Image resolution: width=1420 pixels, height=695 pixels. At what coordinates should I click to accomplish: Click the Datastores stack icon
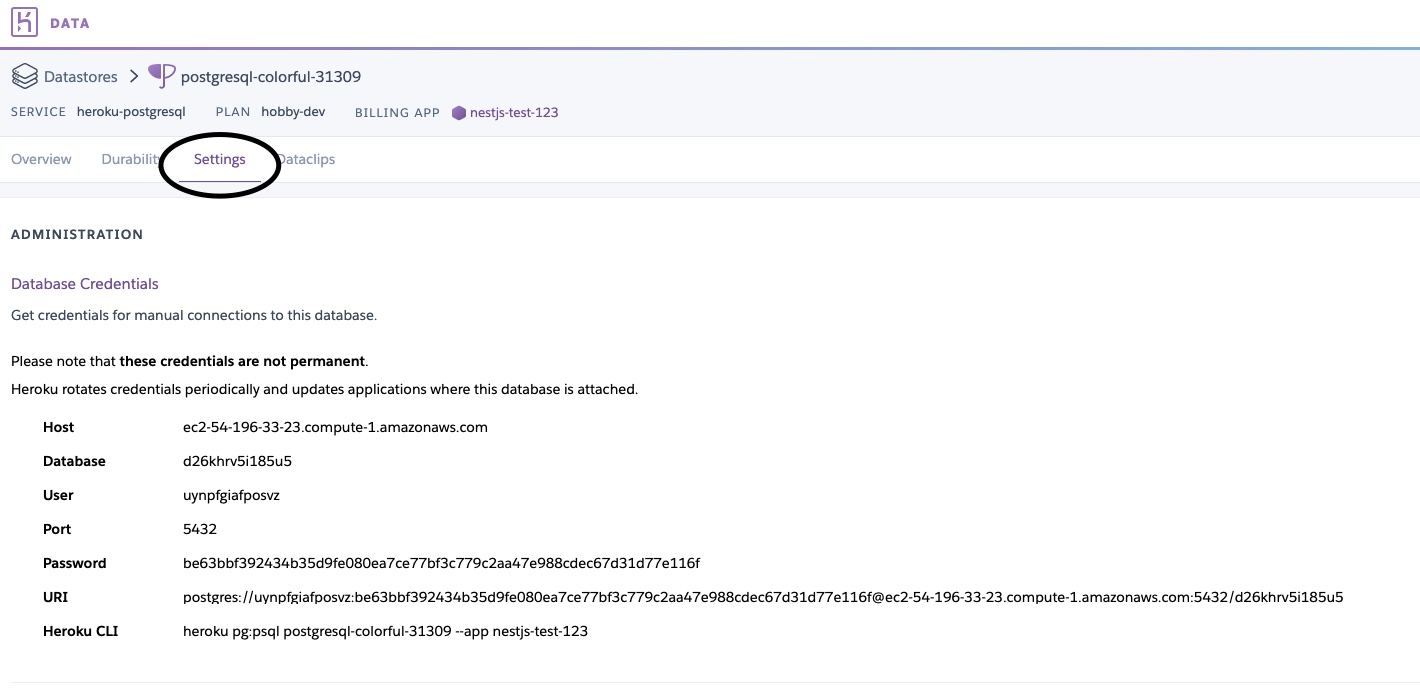click(x=24, y=76)
